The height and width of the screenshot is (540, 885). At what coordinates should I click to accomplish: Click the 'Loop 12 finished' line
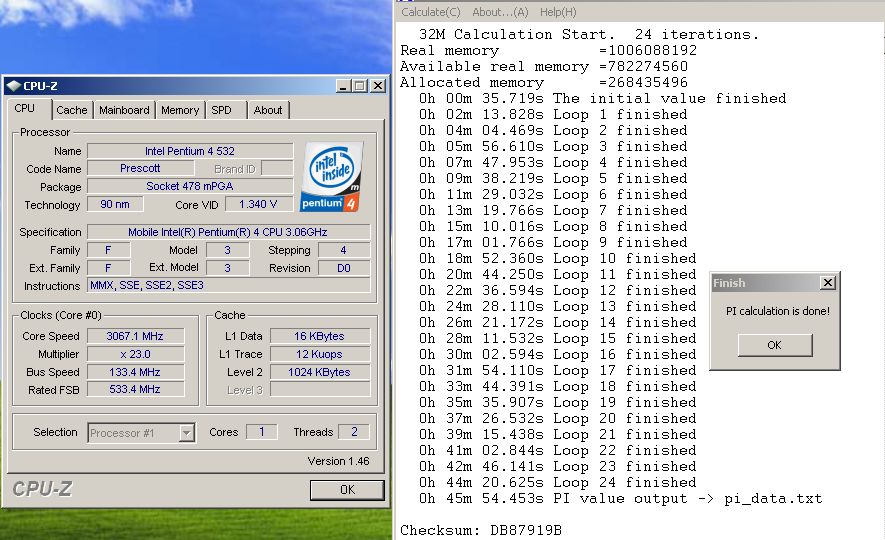pos(557,291)
